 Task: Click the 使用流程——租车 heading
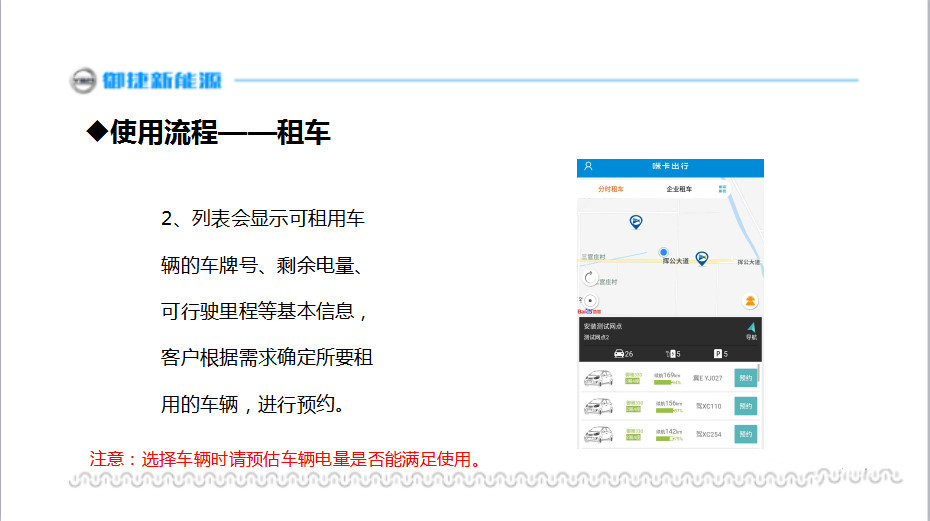208,132
